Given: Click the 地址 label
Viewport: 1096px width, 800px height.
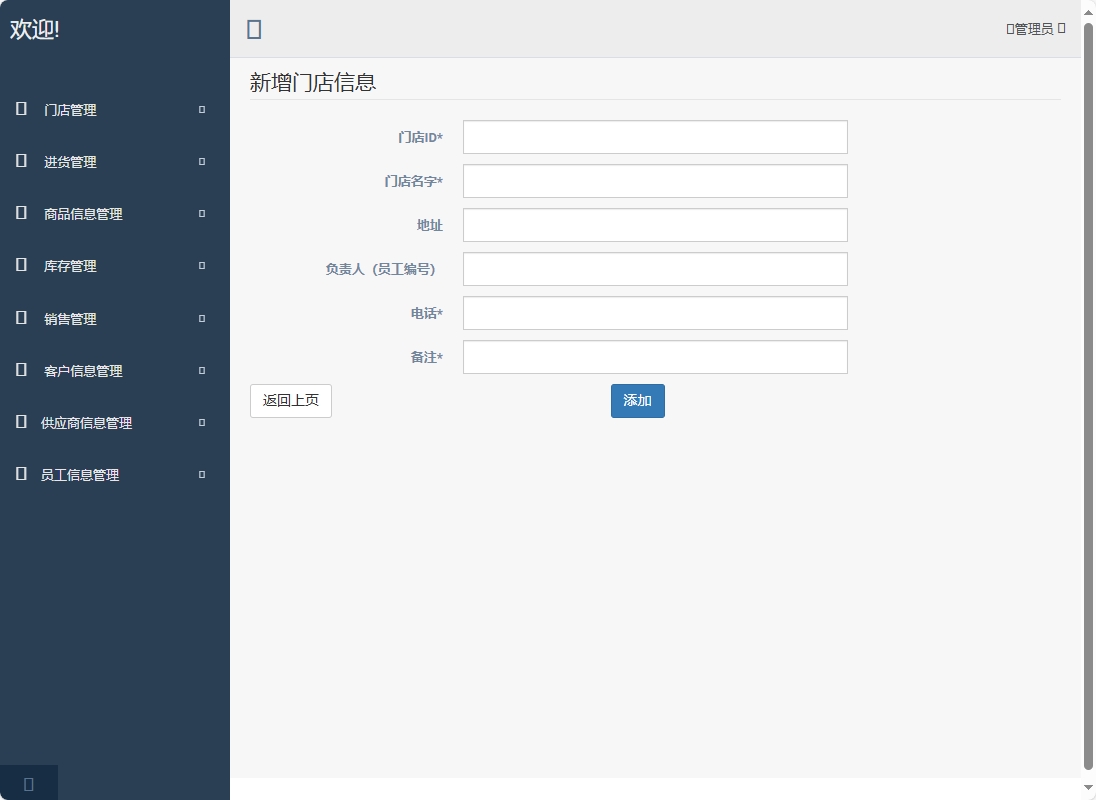Looking at the screenshot, I should [430, 225].
